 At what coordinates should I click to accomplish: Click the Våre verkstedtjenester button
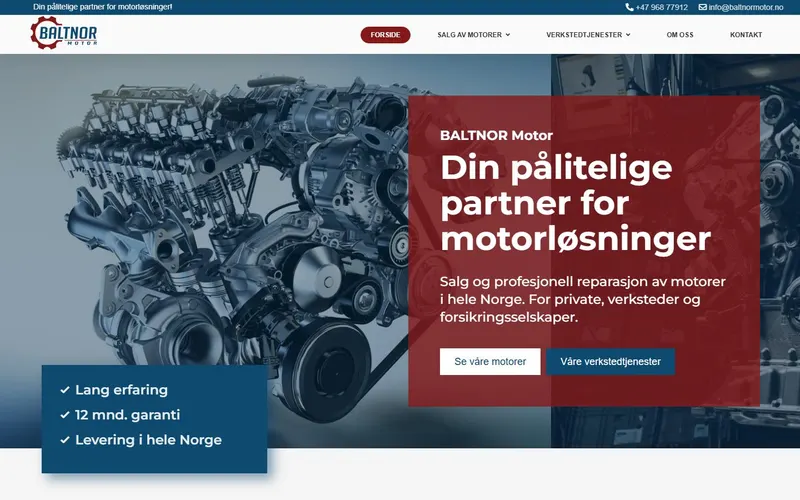610,362
